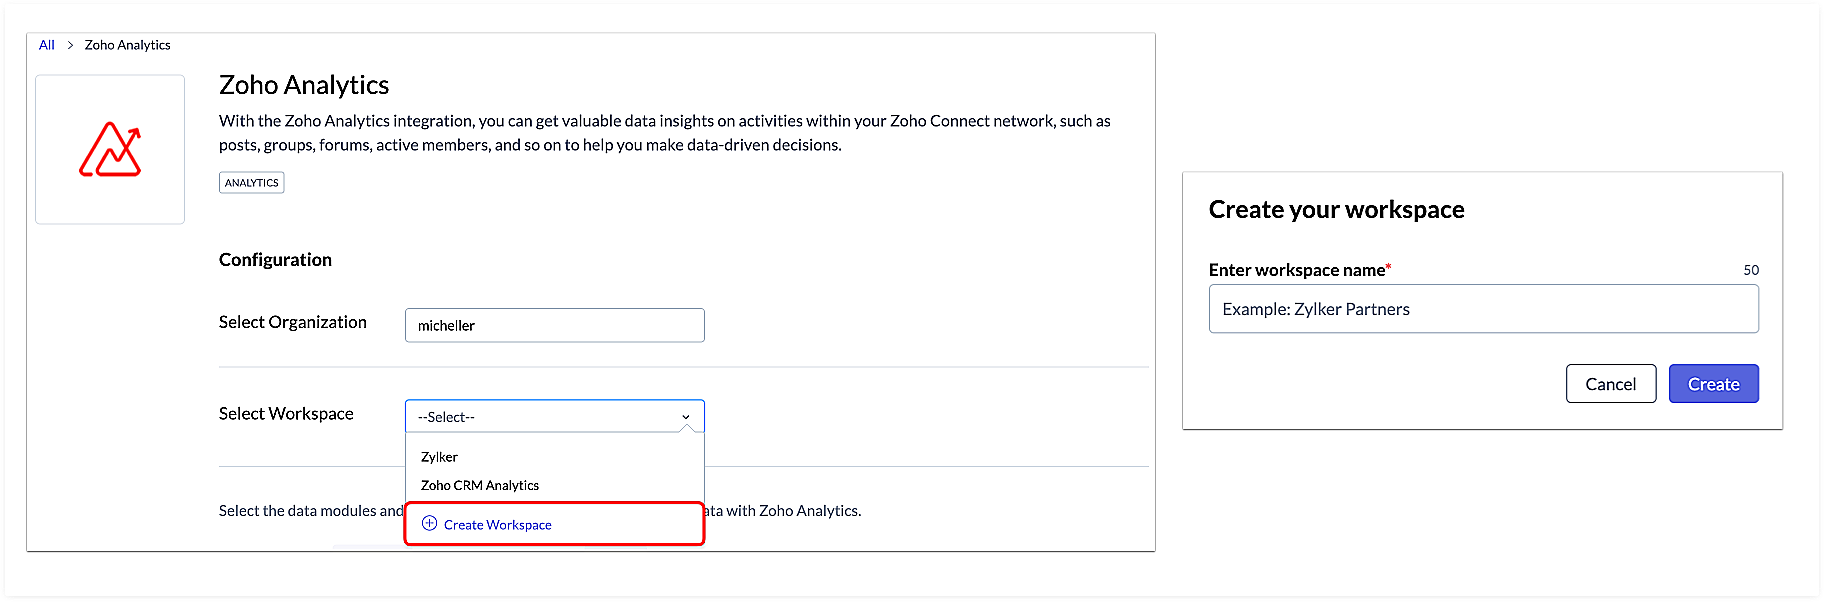Click the Select Workspace label
This screenshot has height=602, width=1824.
coord(286,414)
